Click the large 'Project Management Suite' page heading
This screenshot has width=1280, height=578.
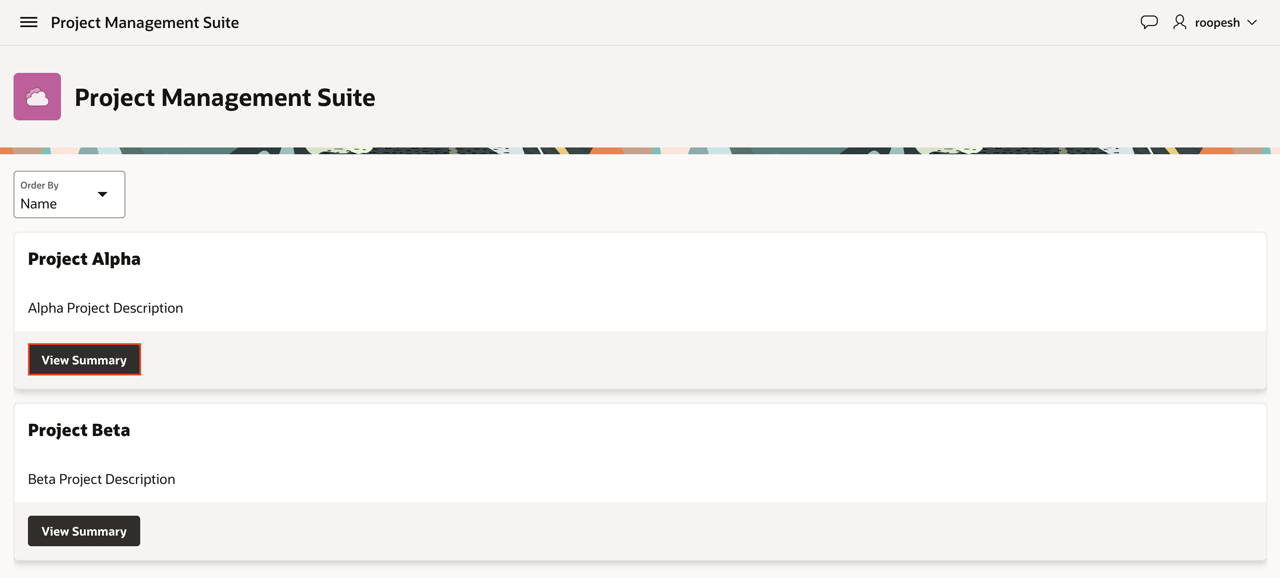225,97
